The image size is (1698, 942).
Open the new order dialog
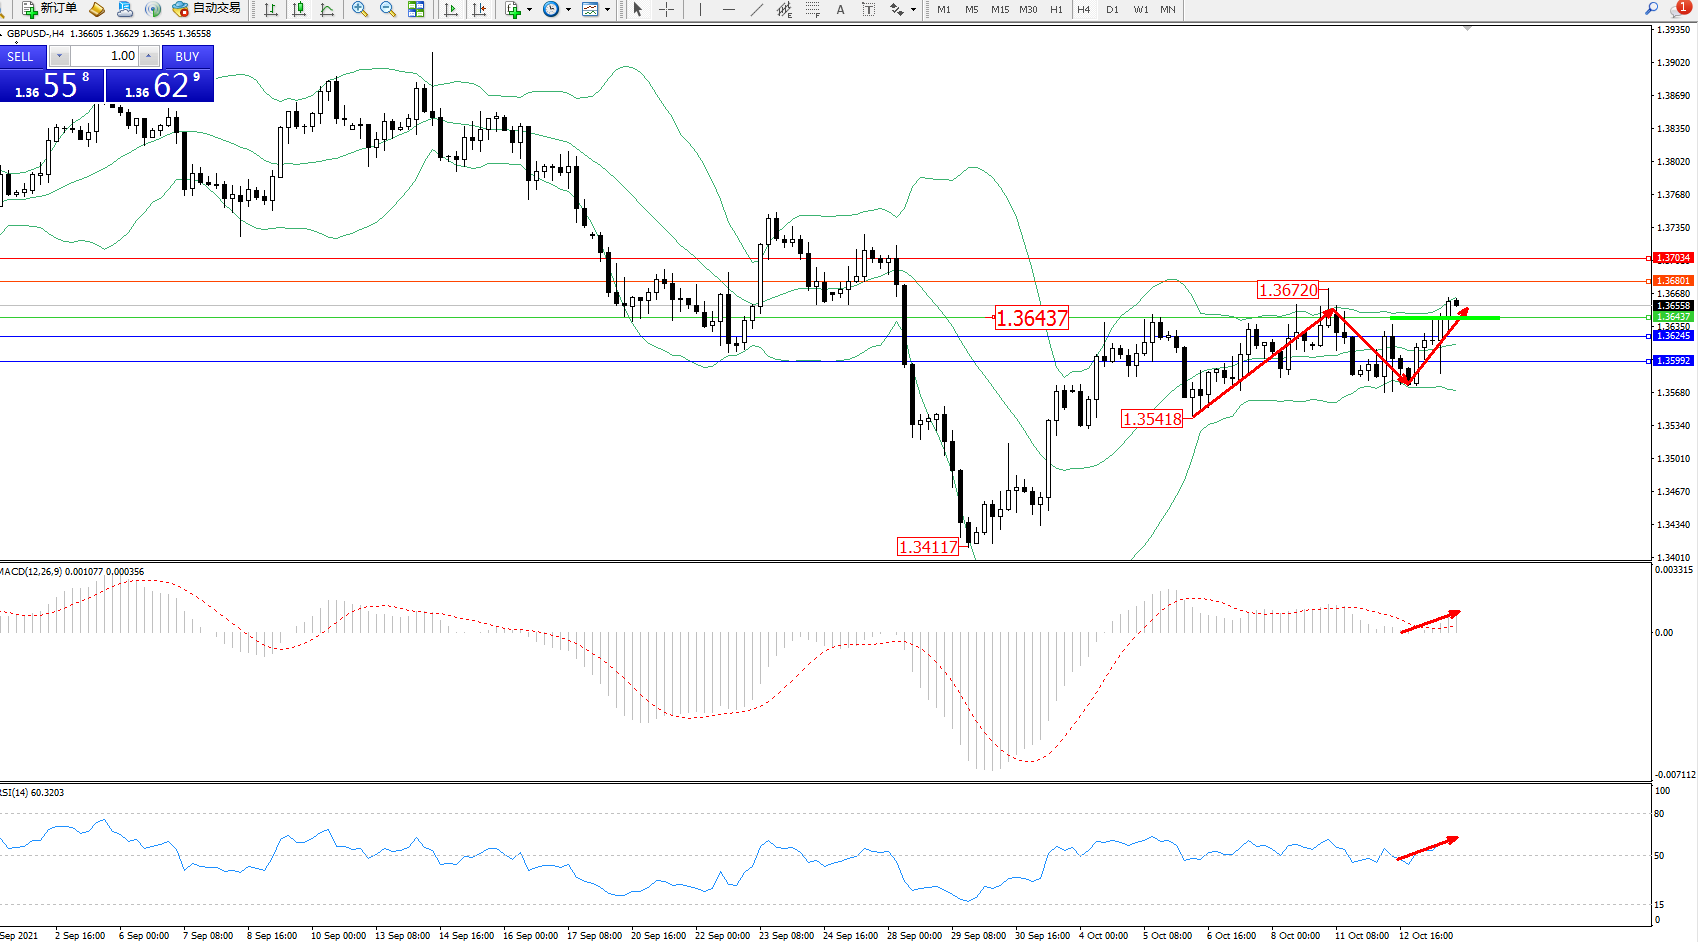[49, 9]
